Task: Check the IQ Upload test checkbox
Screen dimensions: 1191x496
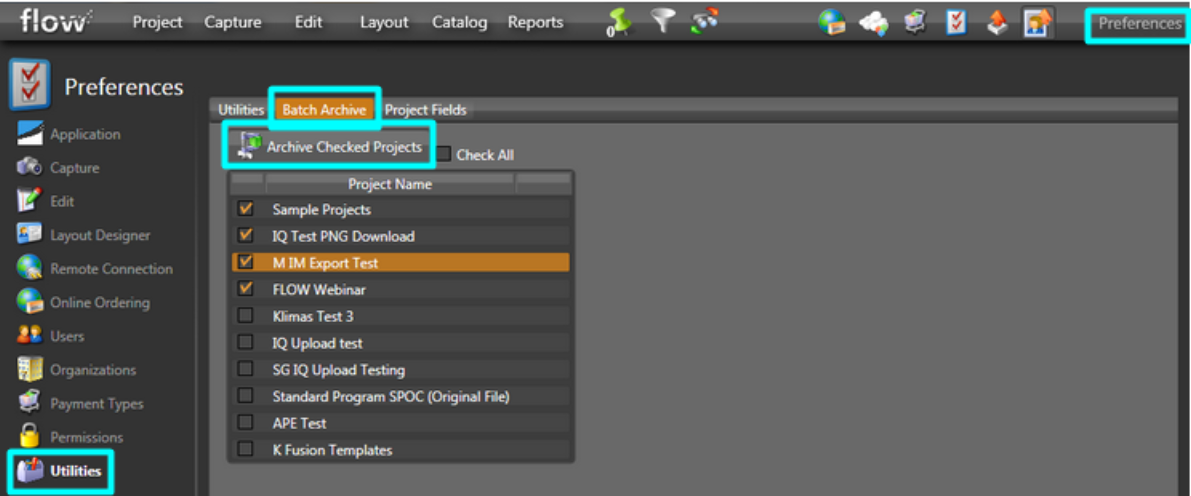Action: click(245, 342)
